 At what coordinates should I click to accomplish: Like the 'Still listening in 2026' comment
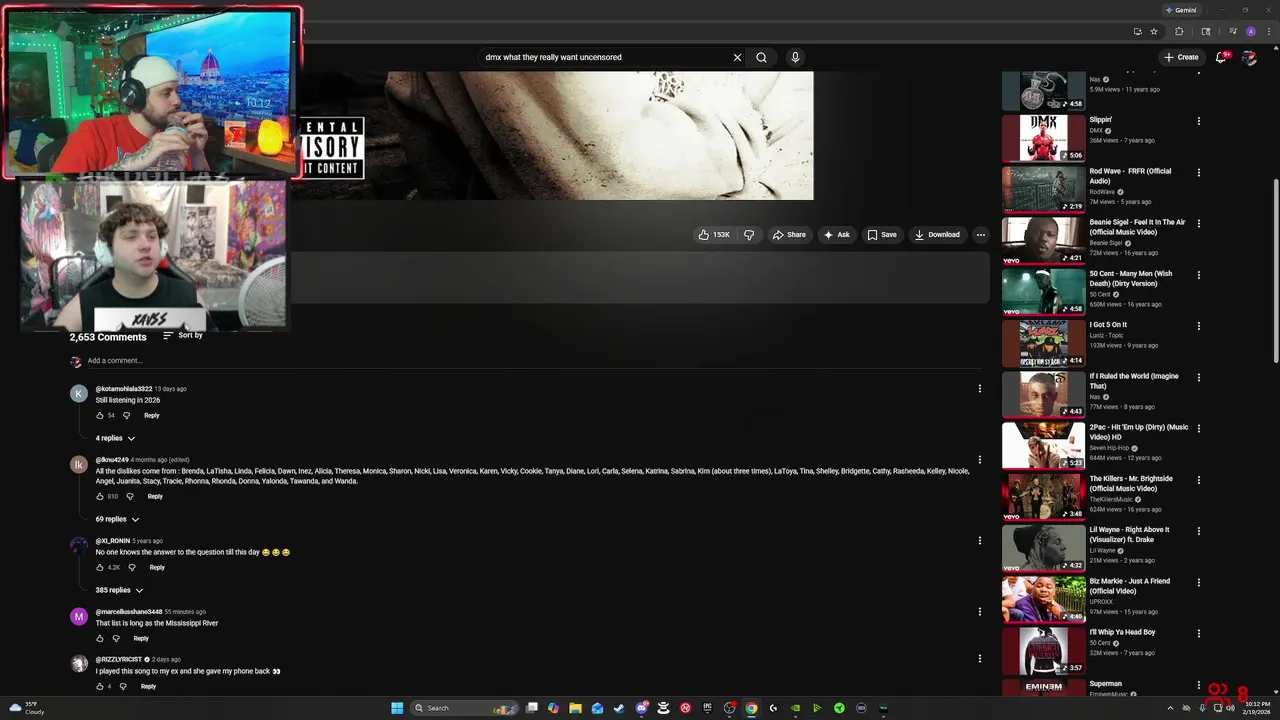[100, 415]
